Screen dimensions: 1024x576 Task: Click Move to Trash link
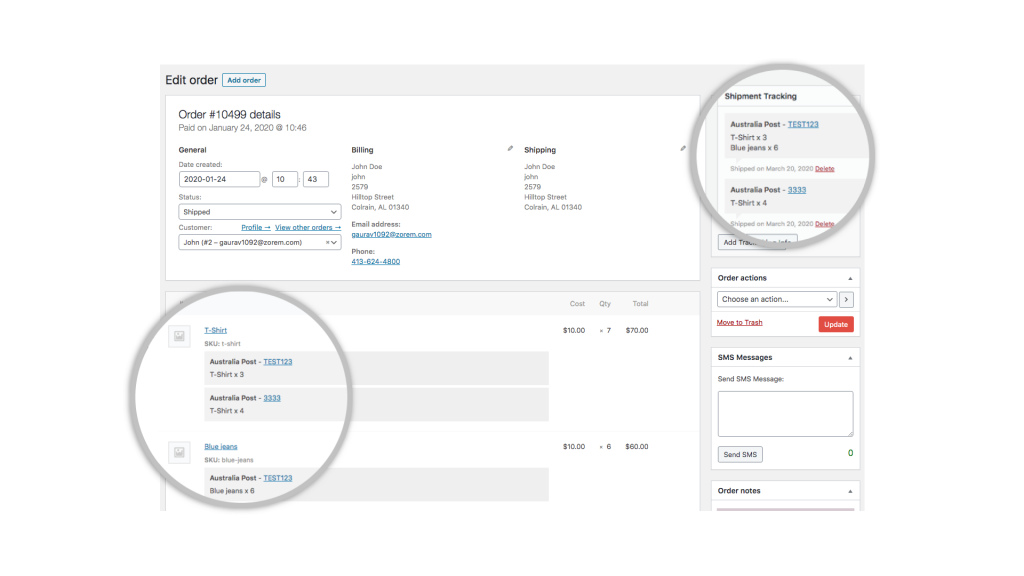pyautogui.click(x=739, y=323)
